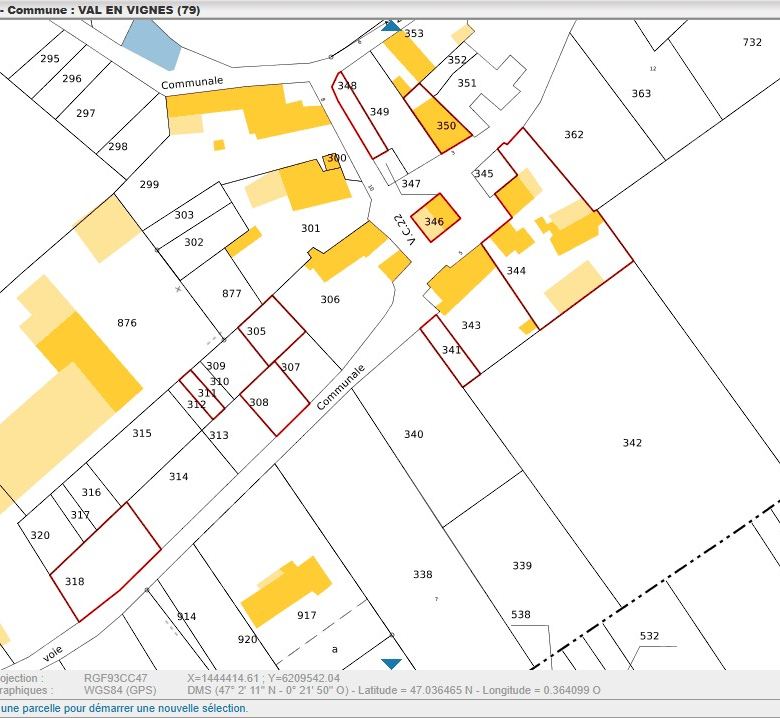Screen dimensions: 780x718
Task: Click parcel 532 label
Action: tap(649, 636)
